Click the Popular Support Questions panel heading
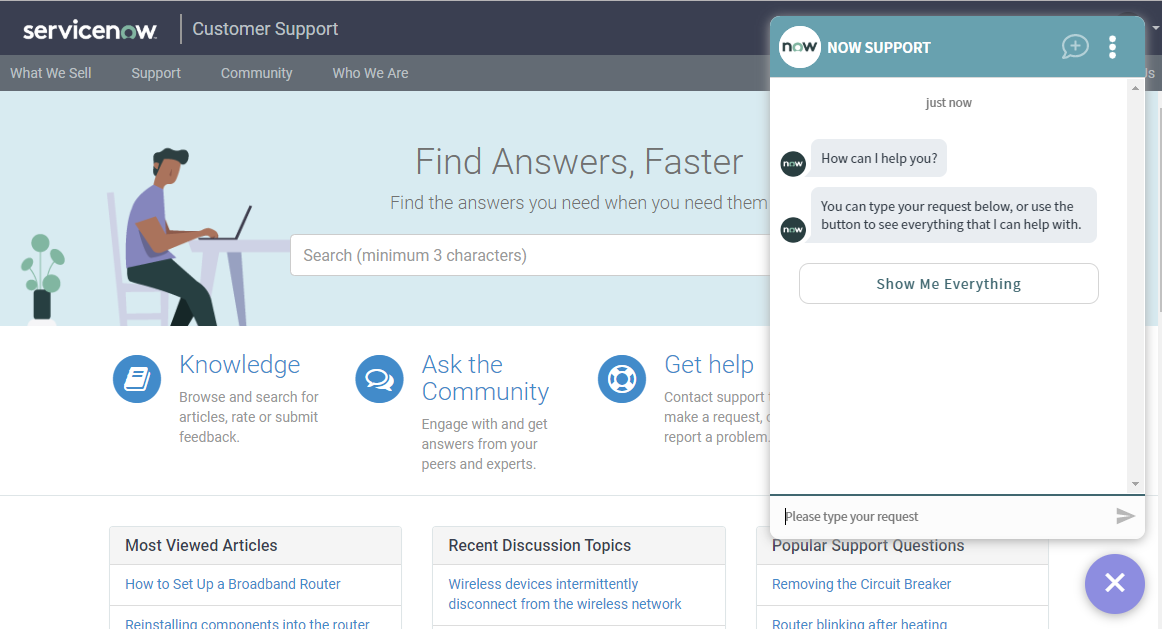 (868, 545)
